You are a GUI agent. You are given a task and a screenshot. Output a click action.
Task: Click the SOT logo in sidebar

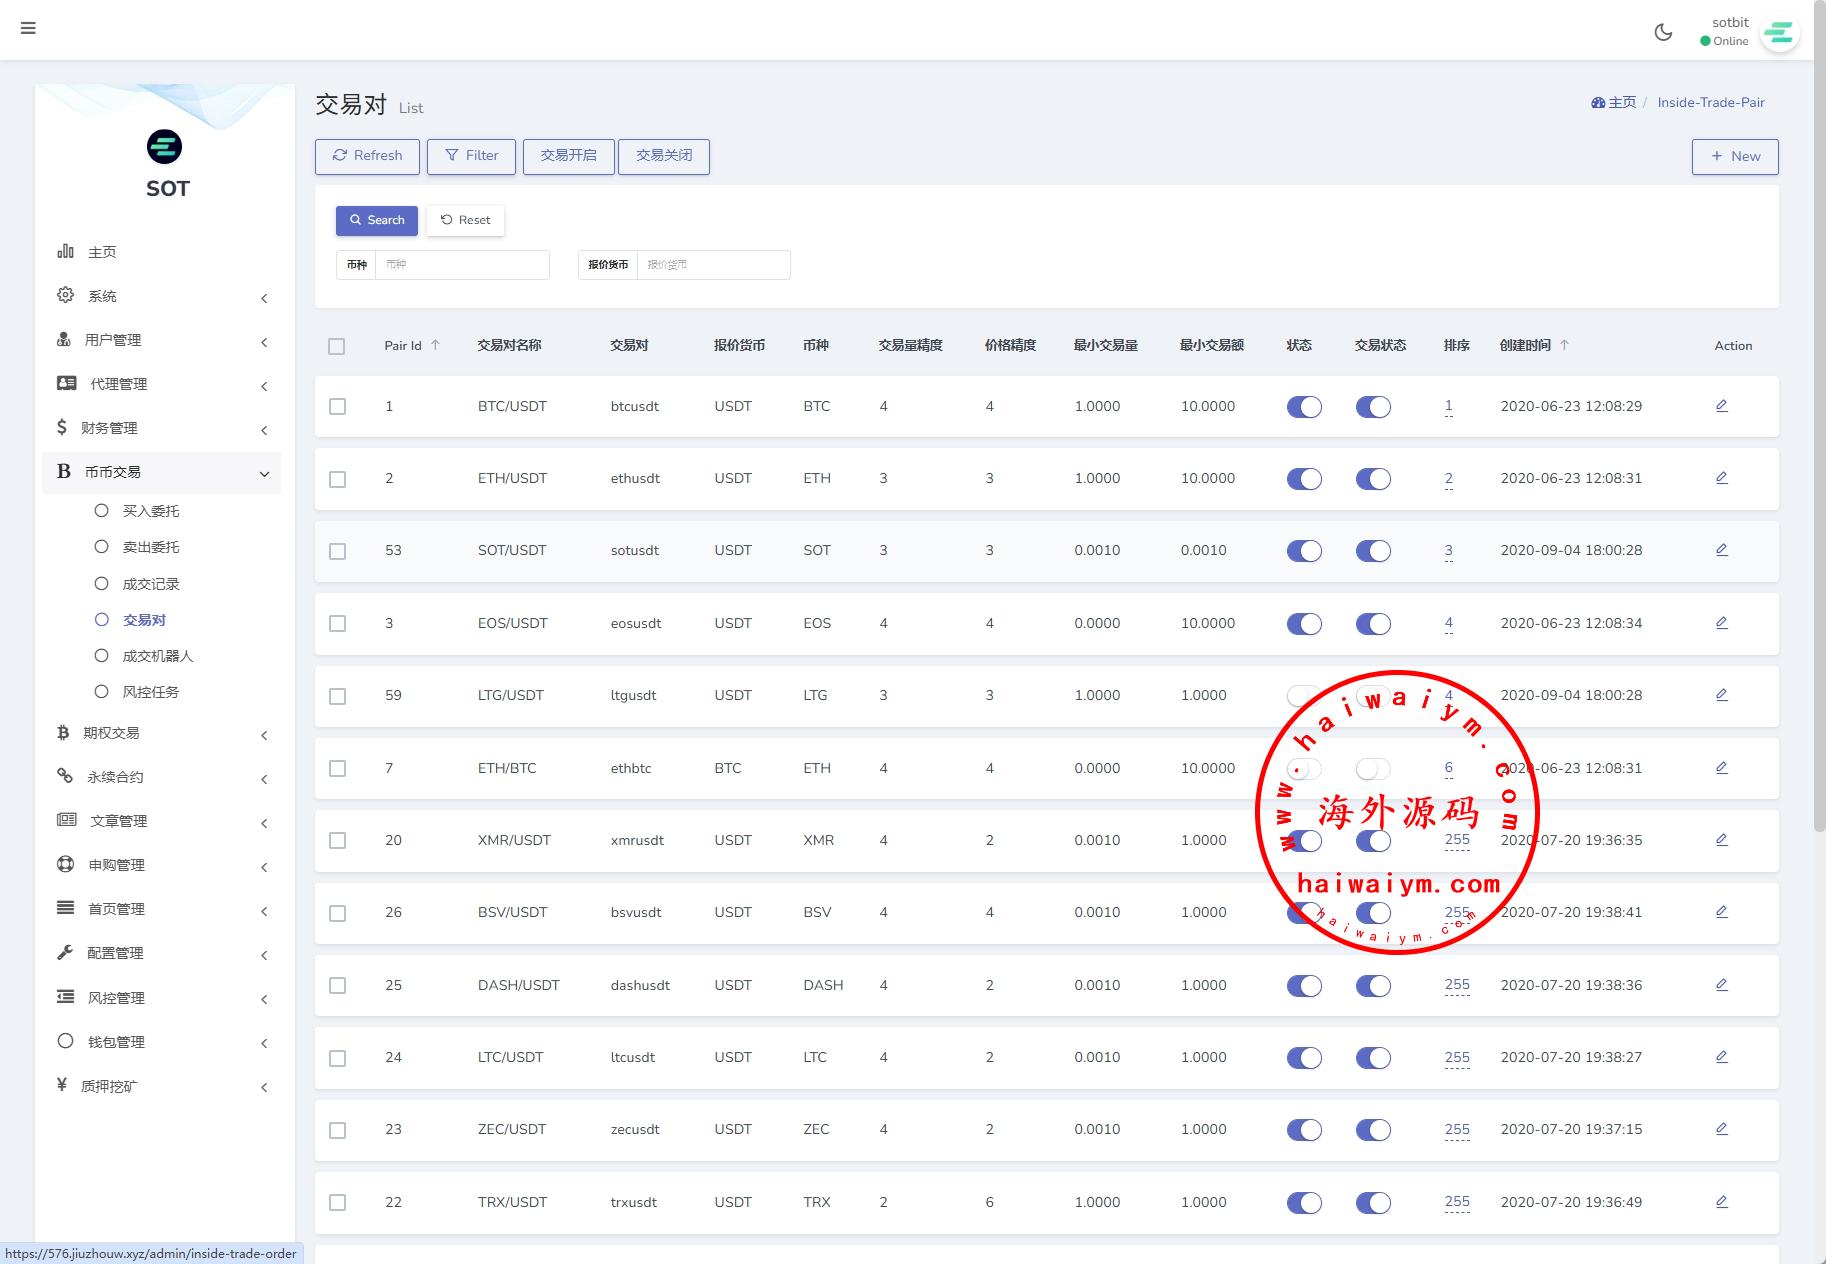(165, 147)
